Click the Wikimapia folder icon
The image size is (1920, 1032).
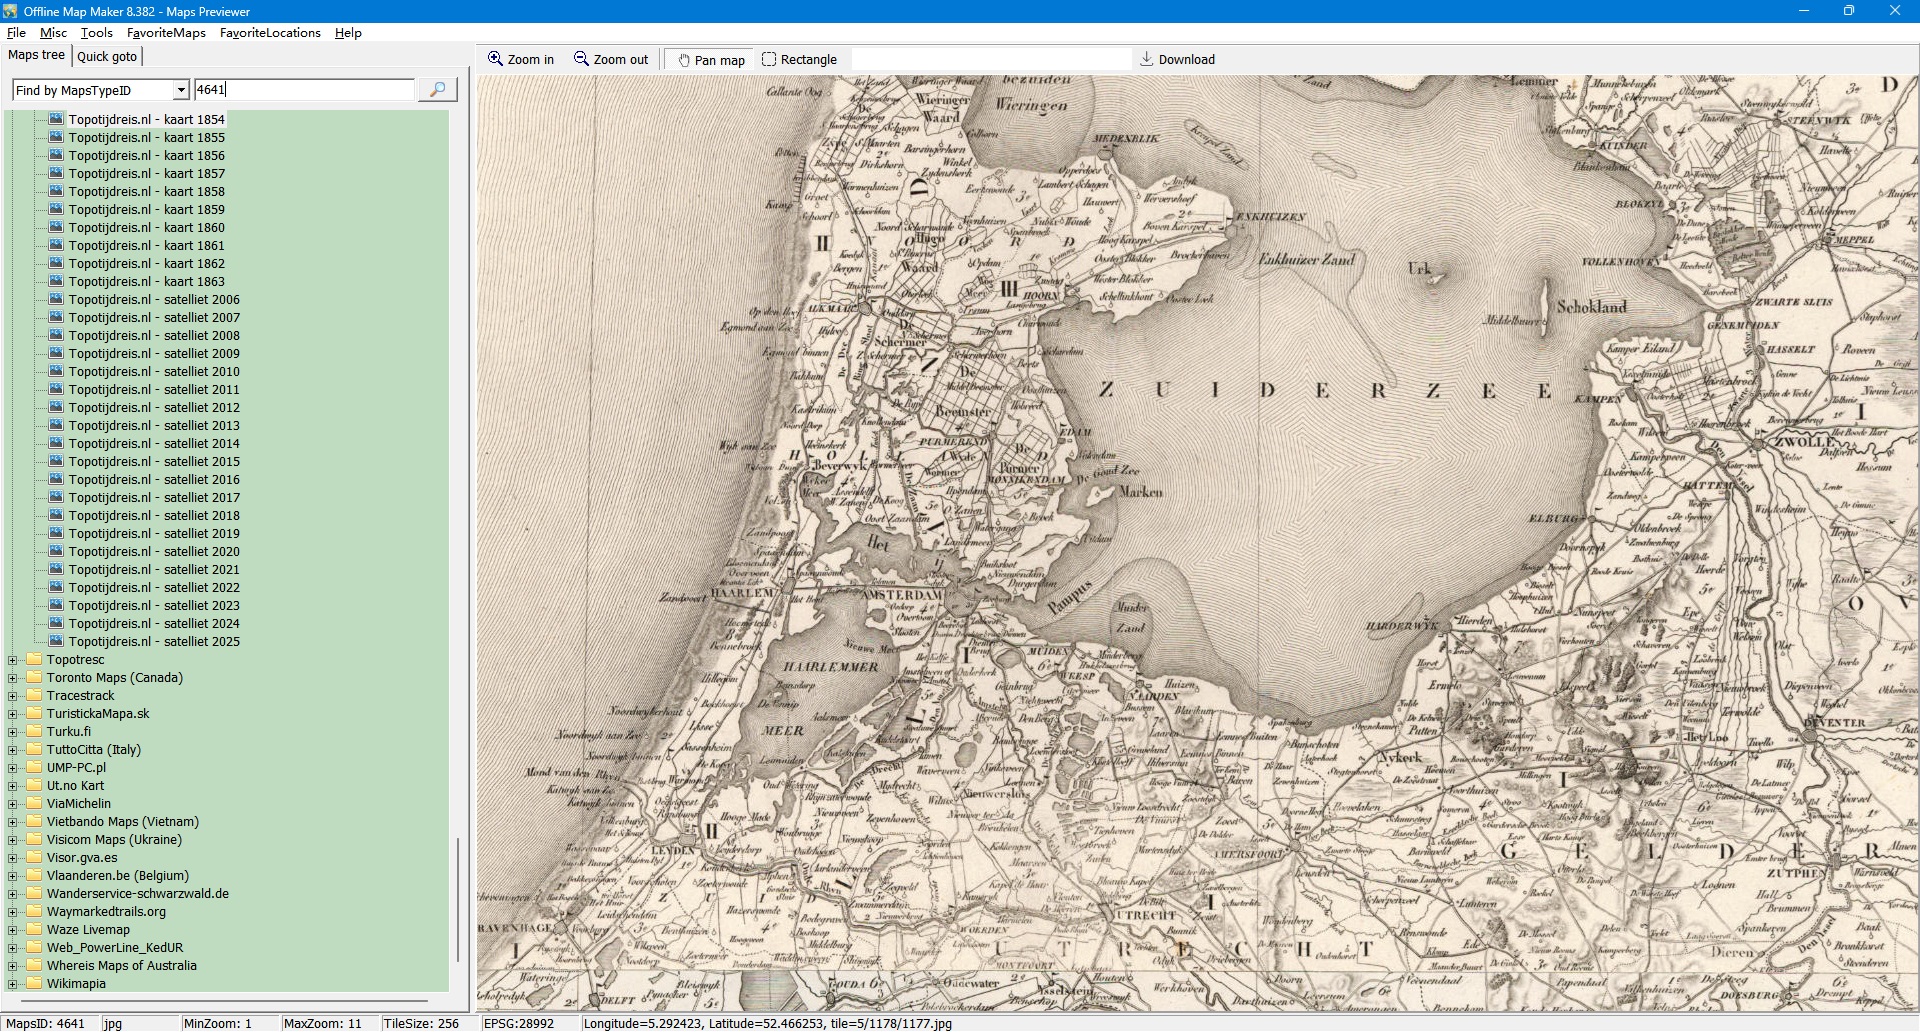click(x=34, y=983)
